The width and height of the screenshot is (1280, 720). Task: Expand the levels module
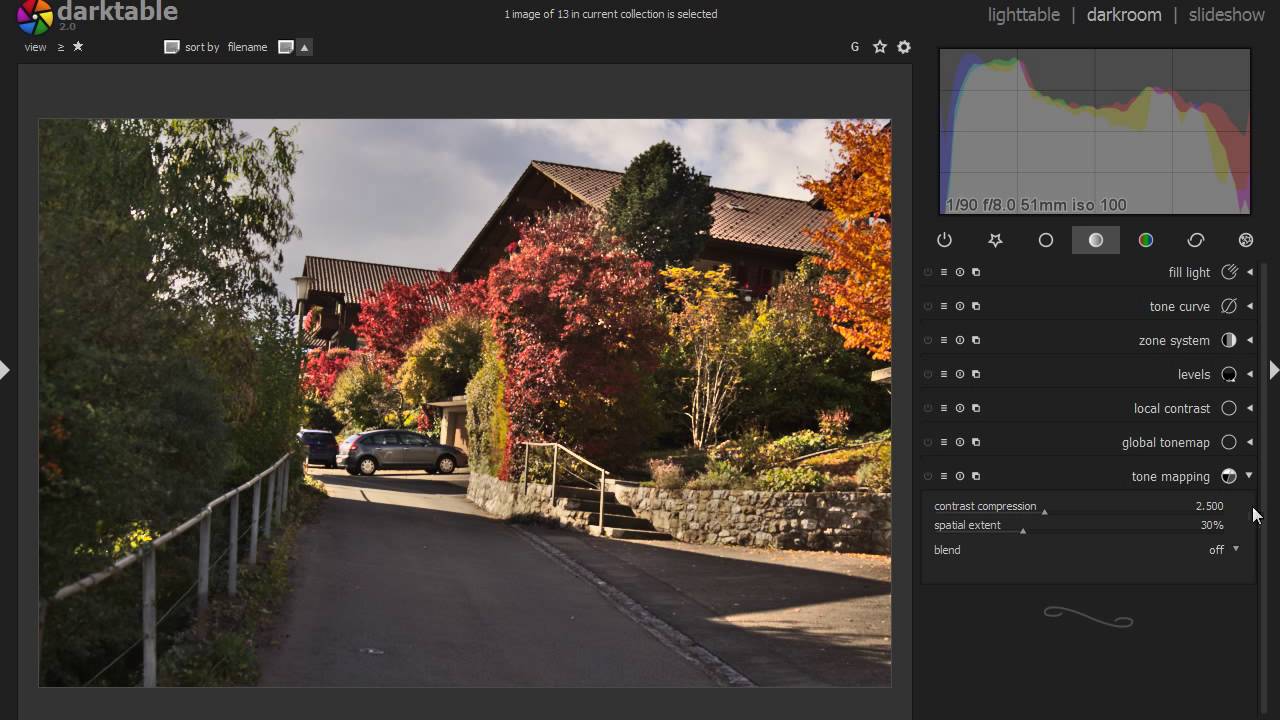point(1249,374)
